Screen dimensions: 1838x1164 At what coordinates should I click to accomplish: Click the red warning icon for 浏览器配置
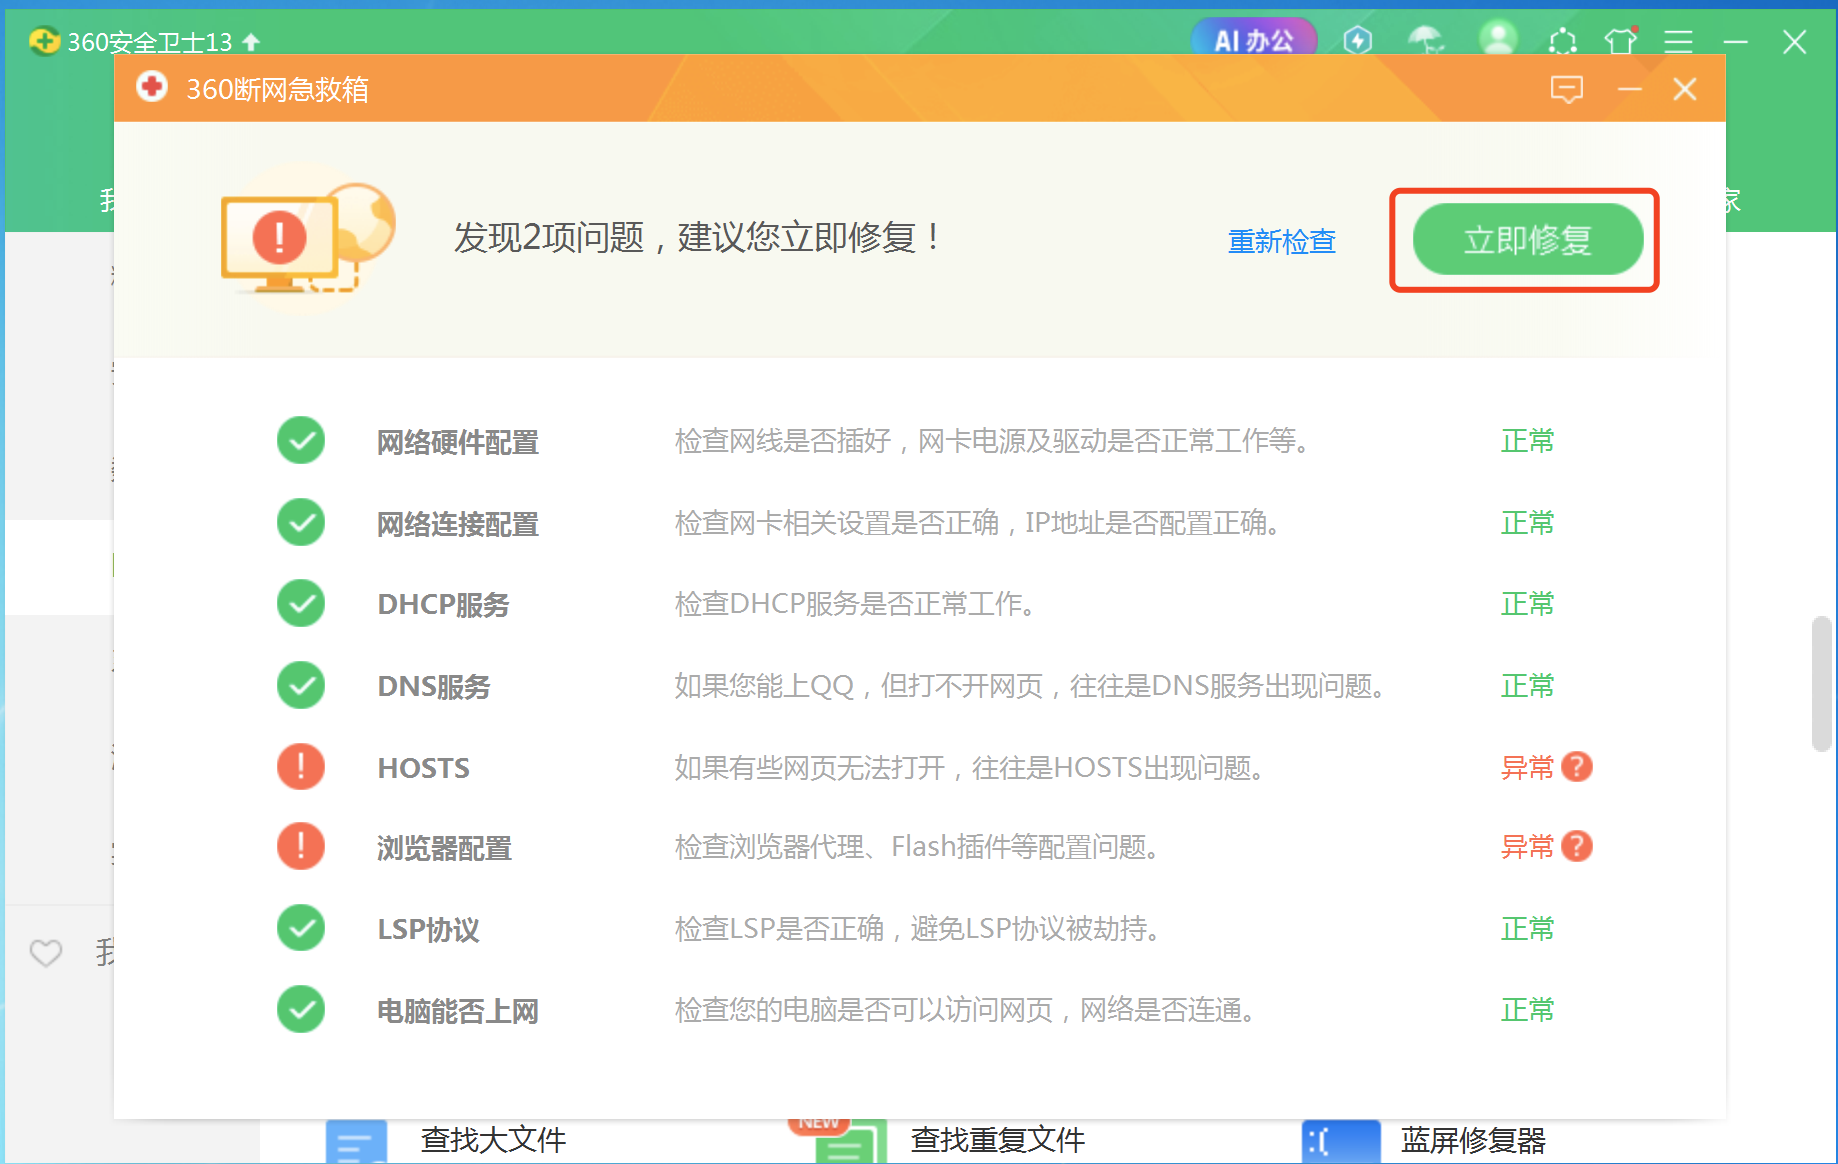[301, 846]
